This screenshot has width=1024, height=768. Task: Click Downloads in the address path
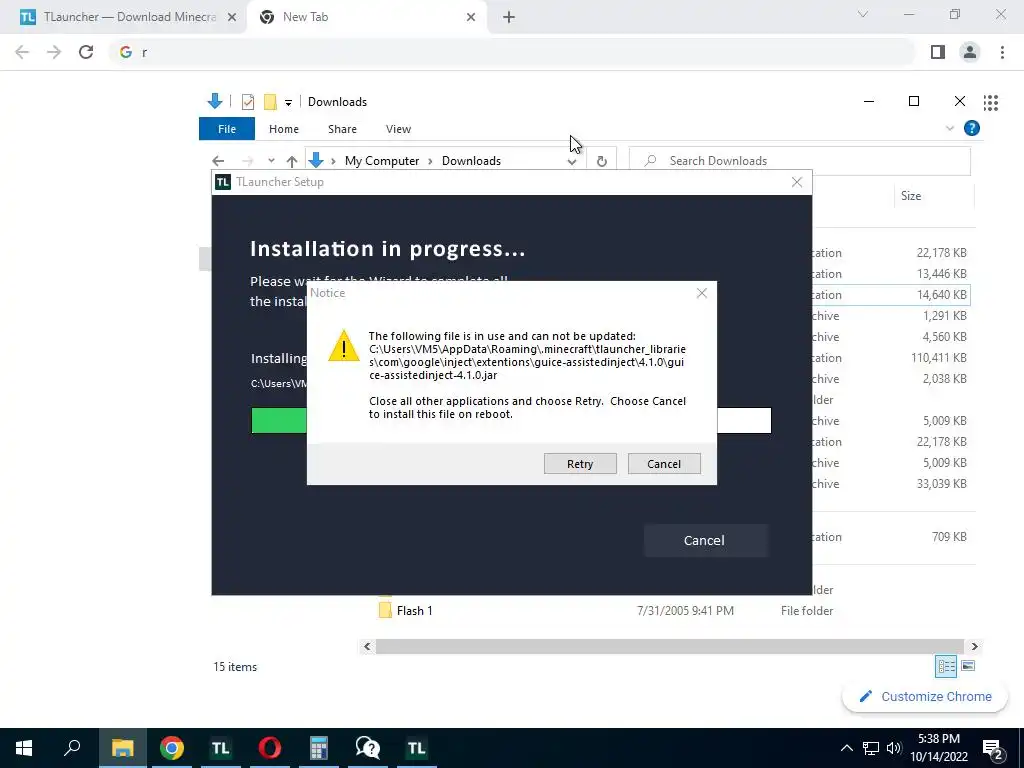(x=471, y=161)
